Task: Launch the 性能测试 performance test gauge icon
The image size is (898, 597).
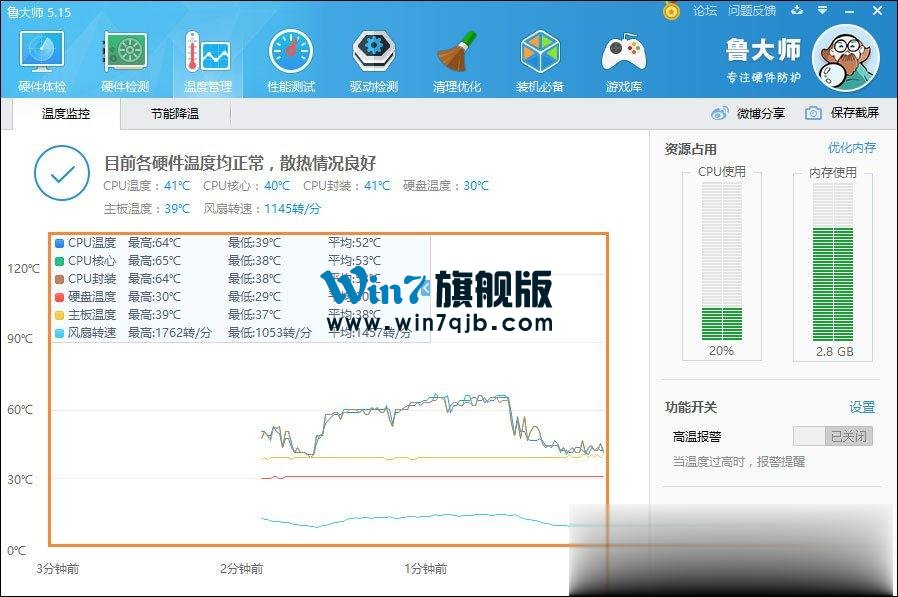Action: (x=291, y=62)
